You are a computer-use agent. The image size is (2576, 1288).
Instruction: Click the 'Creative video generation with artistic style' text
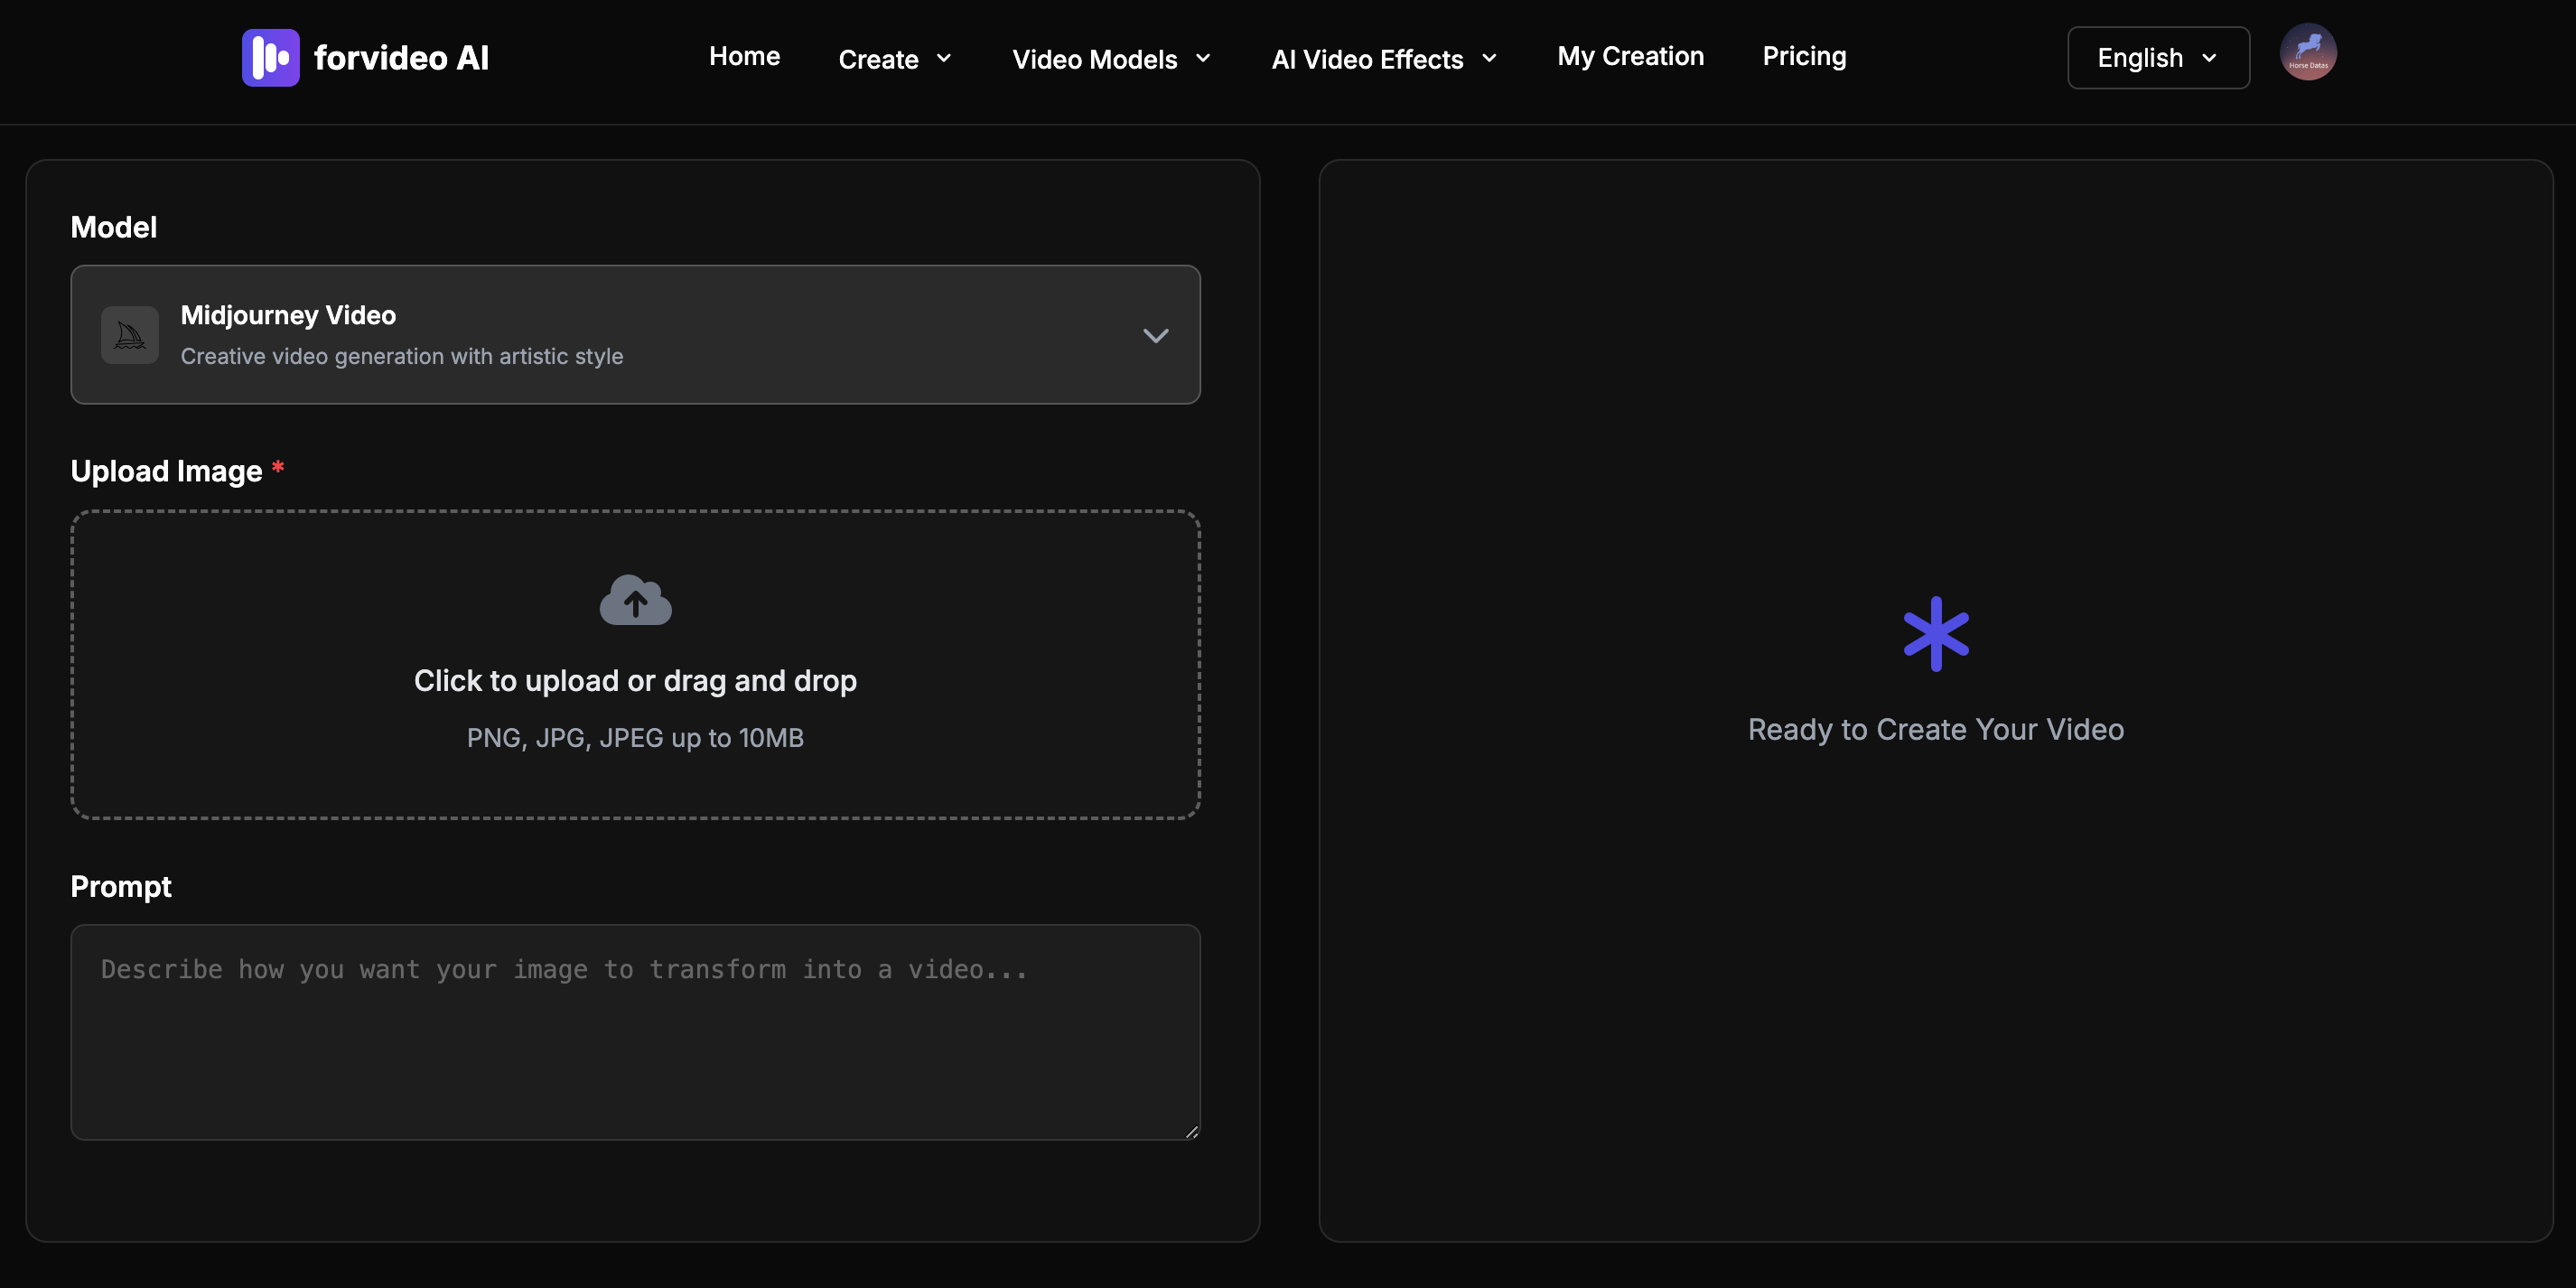tap(402, 356)
